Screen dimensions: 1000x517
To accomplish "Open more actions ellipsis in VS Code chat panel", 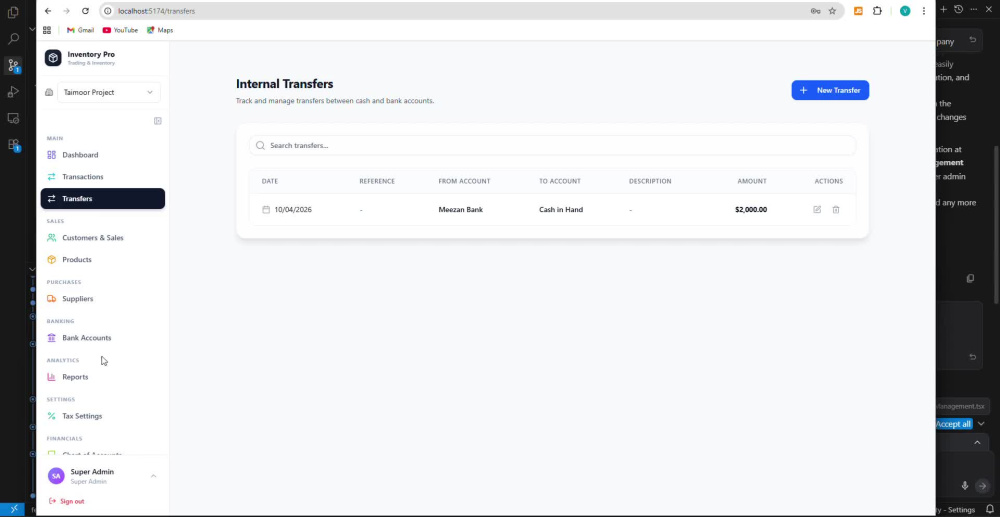I will tap(974, 9).
